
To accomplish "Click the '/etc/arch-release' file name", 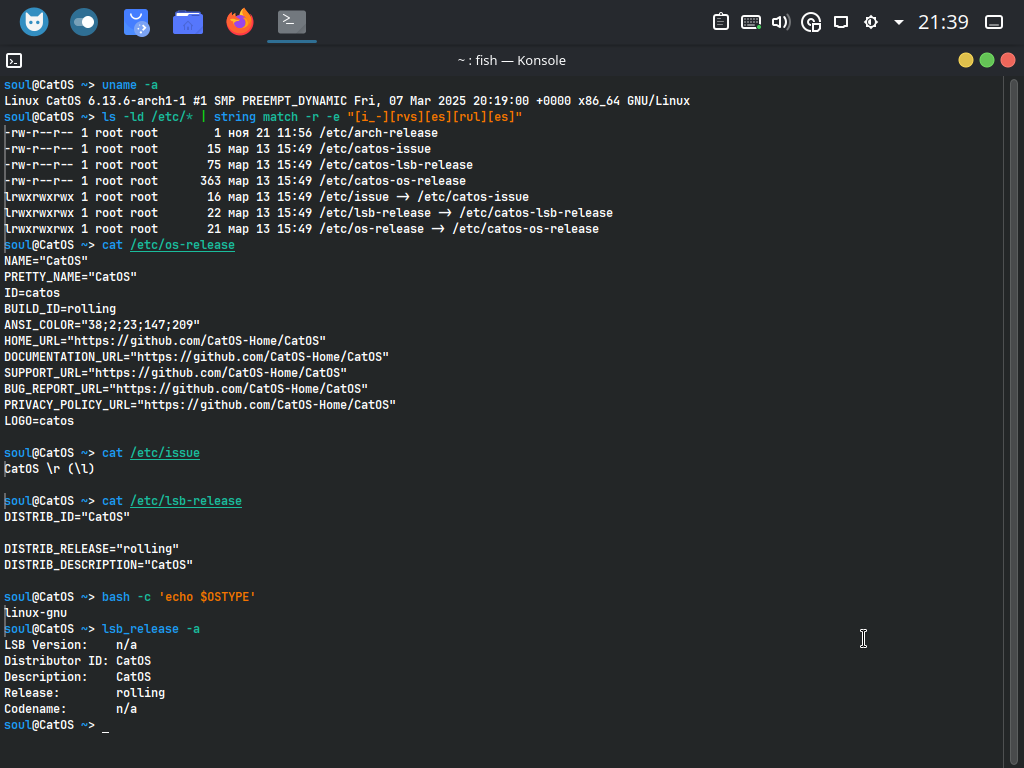I will click(x=378, y=133).
